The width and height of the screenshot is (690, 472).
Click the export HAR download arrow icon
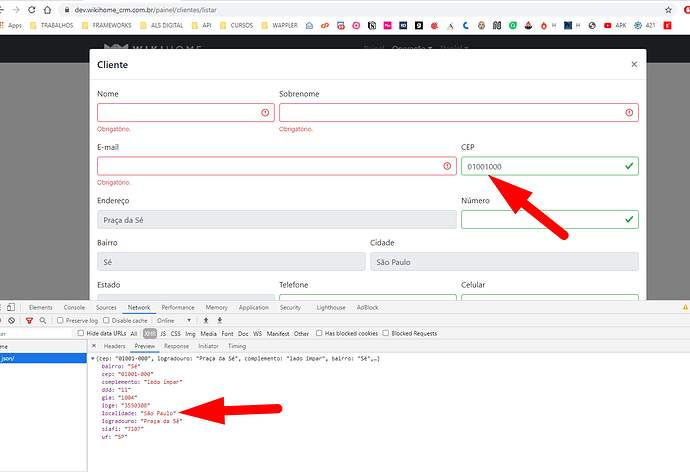[x=219, y=320]
